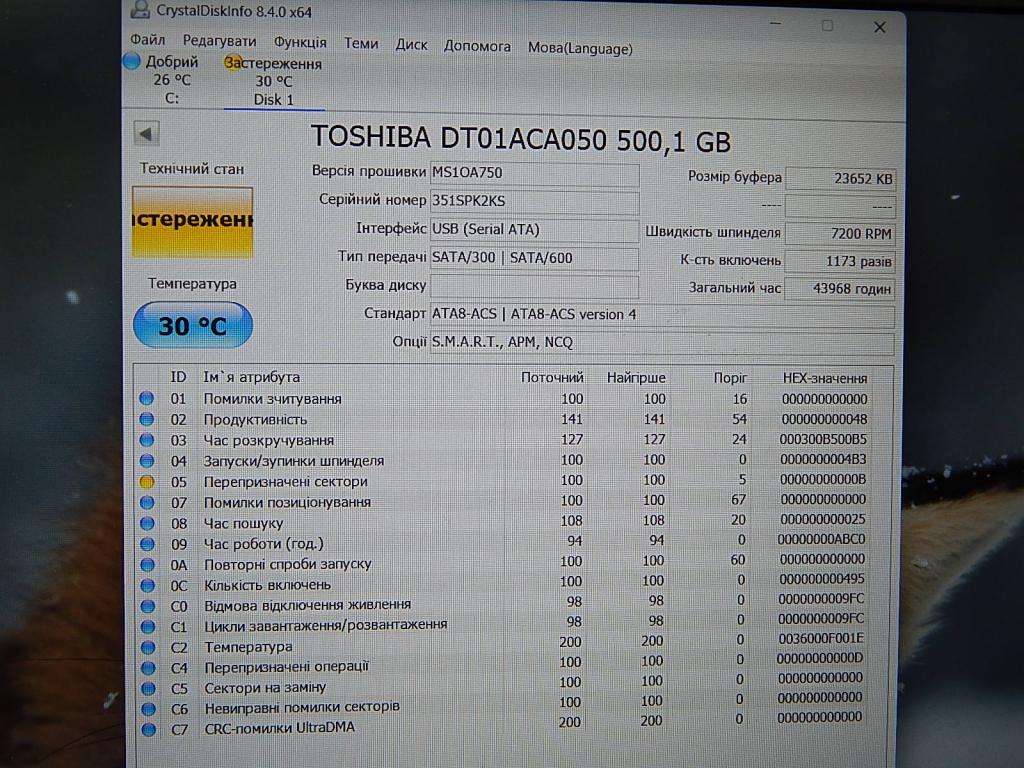
Task: Click the blue status icon for drive C:
Action: point(131,62)
